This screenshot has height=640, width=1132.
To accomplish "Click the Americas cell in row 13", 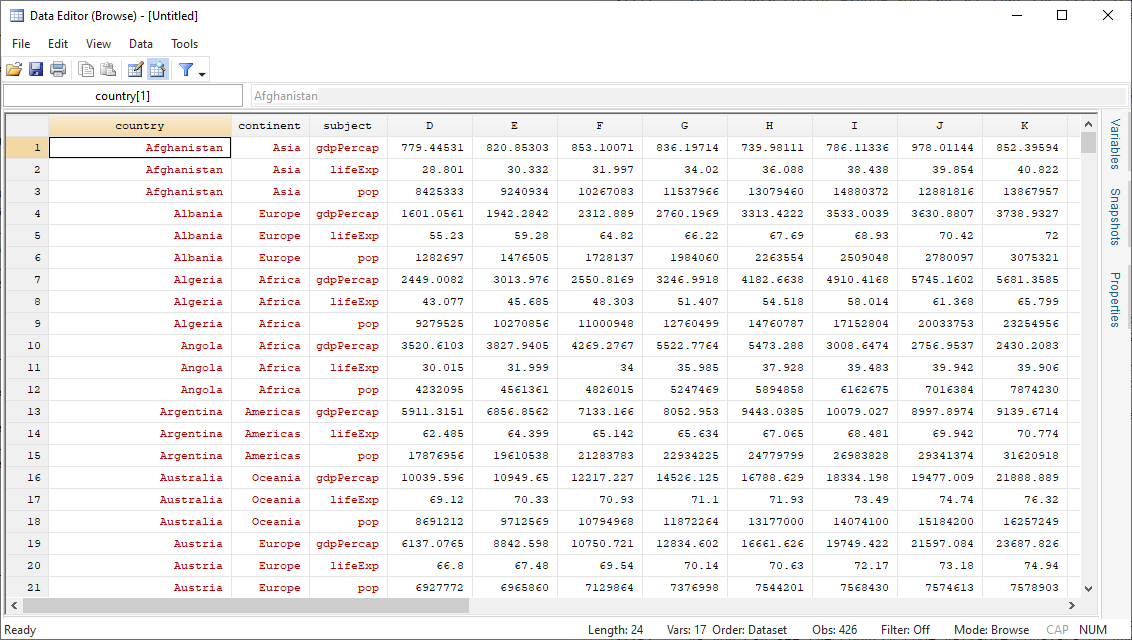I will 272,411.
